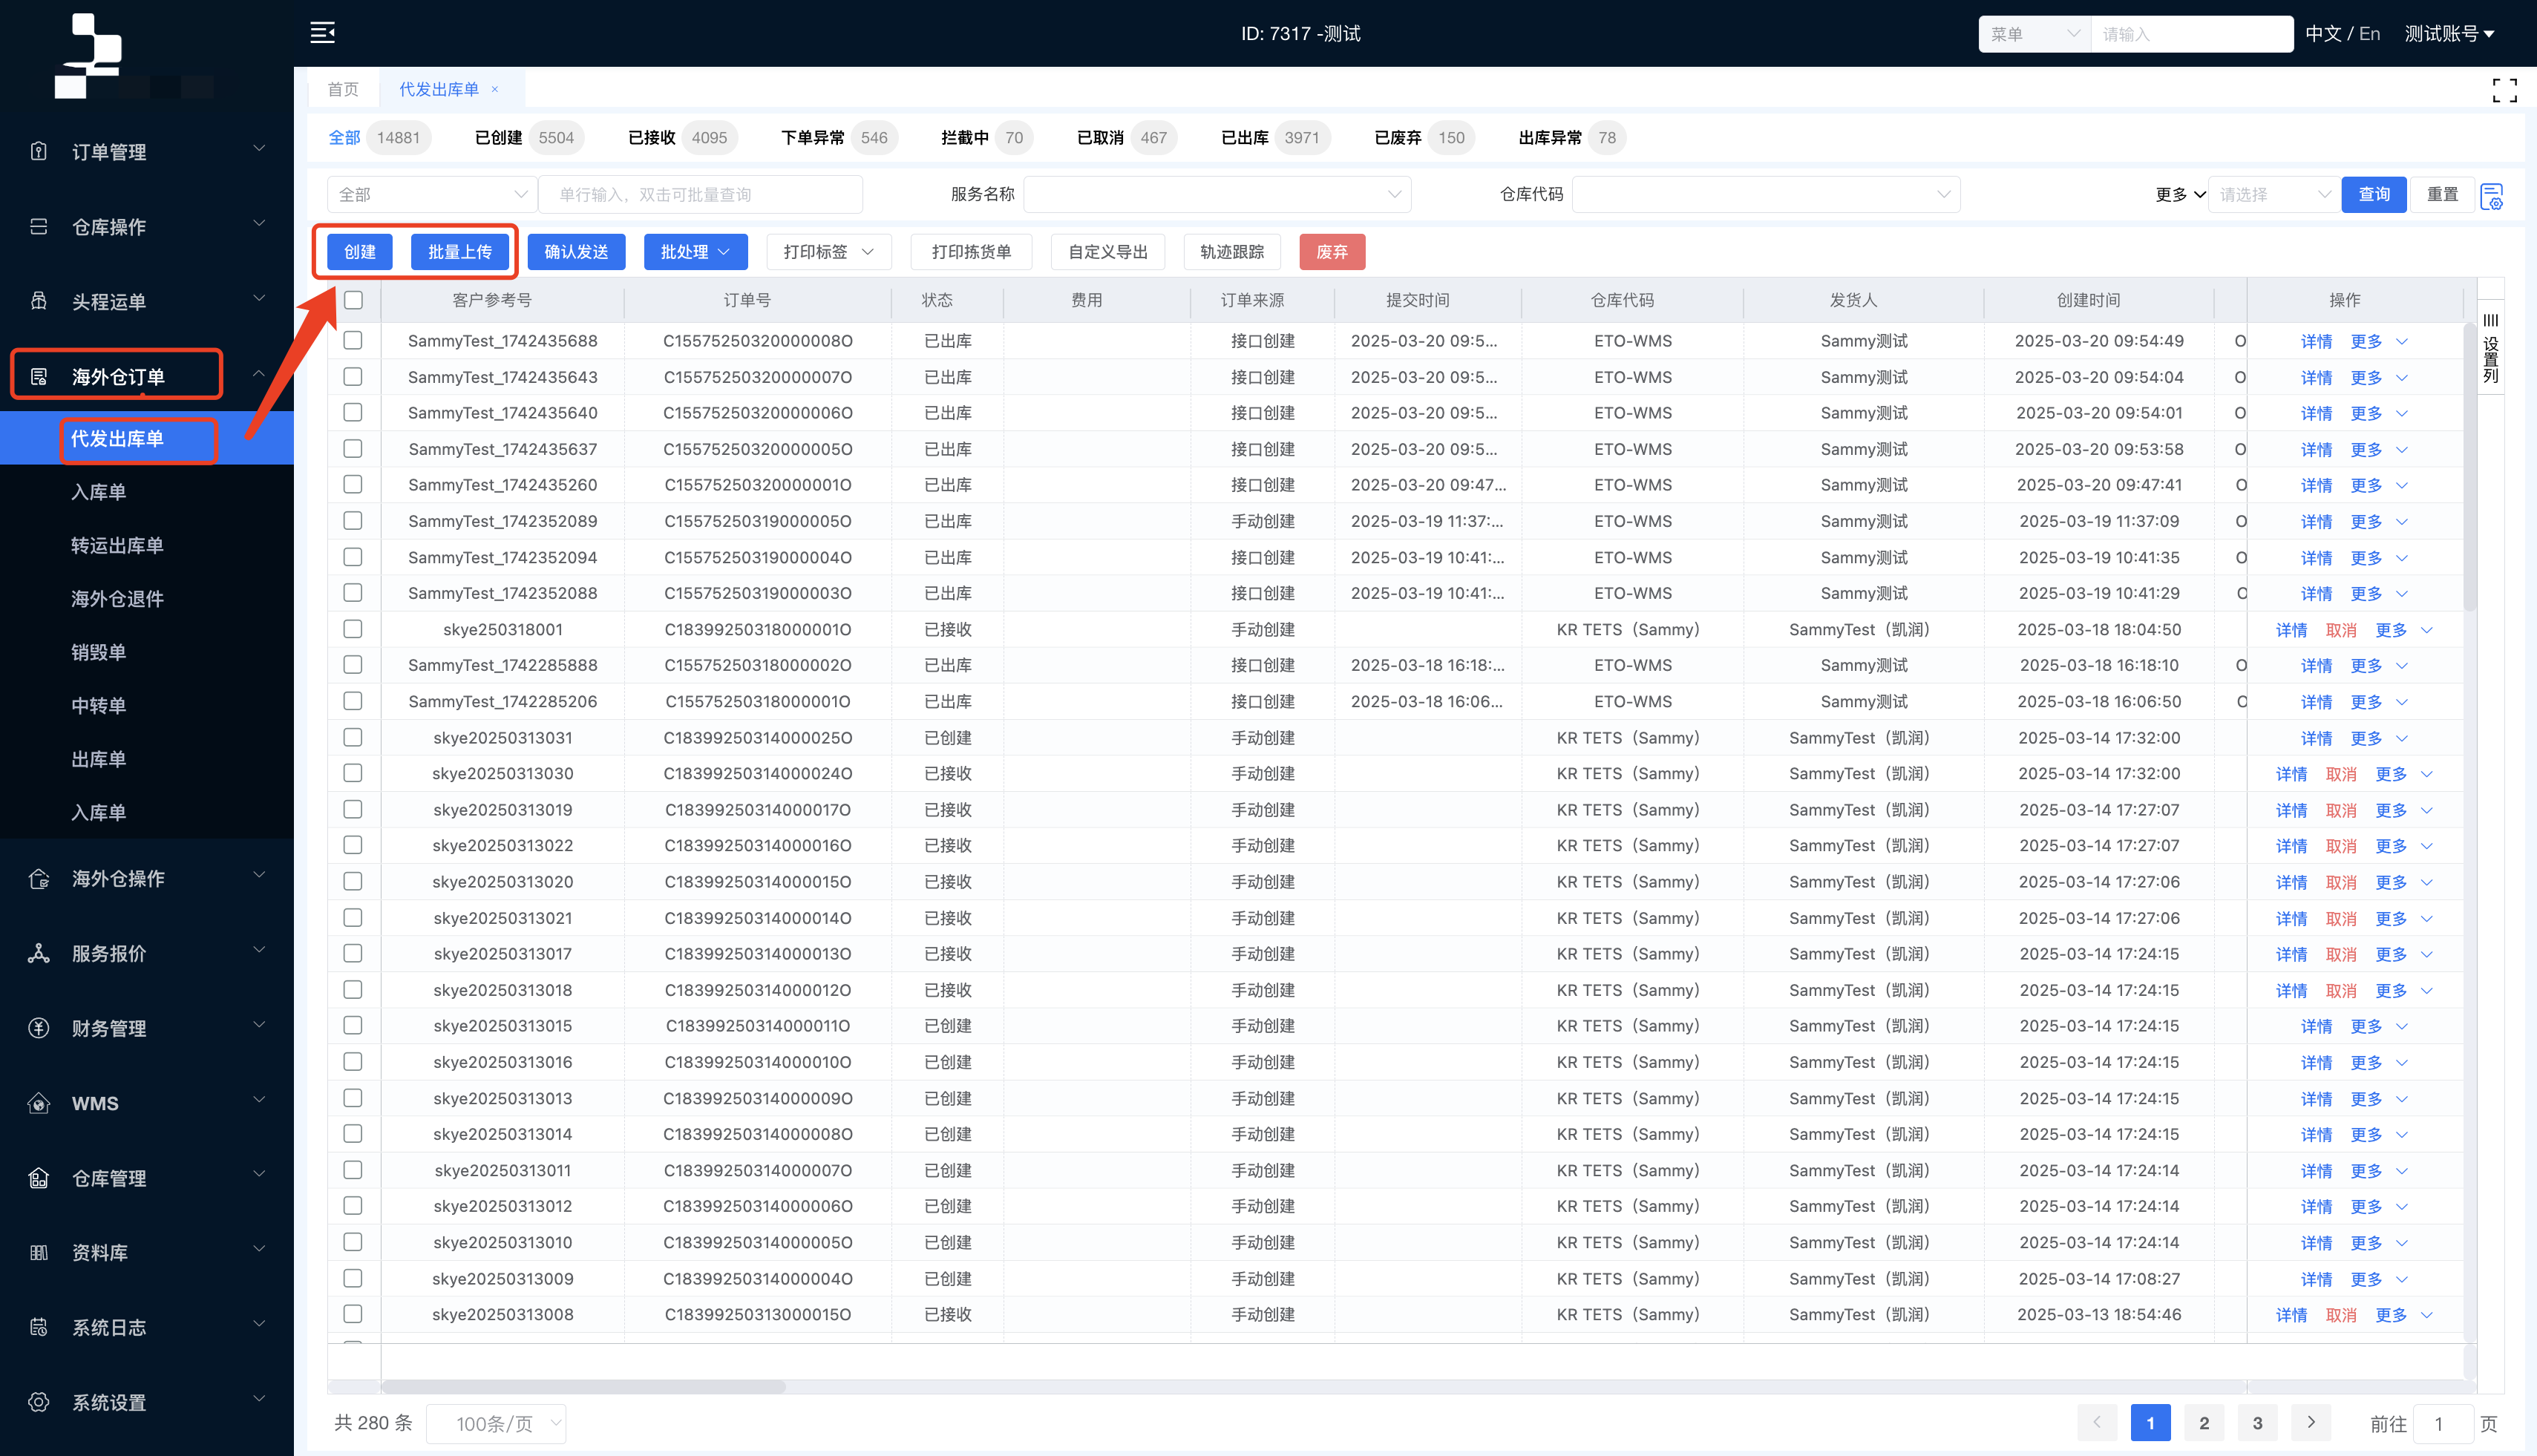
Task: Open the 服务名称 dropdown
Action: coord(1217,194)
